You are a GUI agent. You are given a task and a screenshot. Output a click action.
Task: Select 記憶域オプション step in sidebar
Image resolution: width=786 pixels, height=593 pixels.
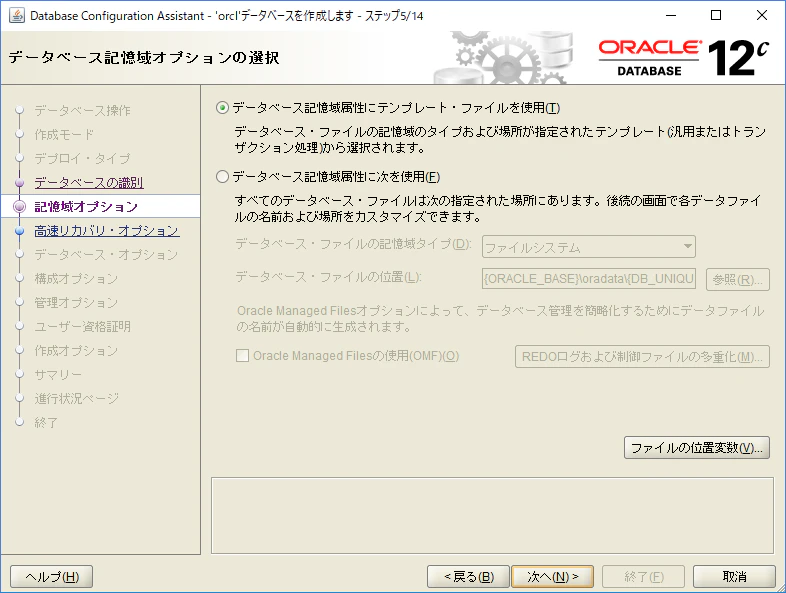(x=86, y=207)
